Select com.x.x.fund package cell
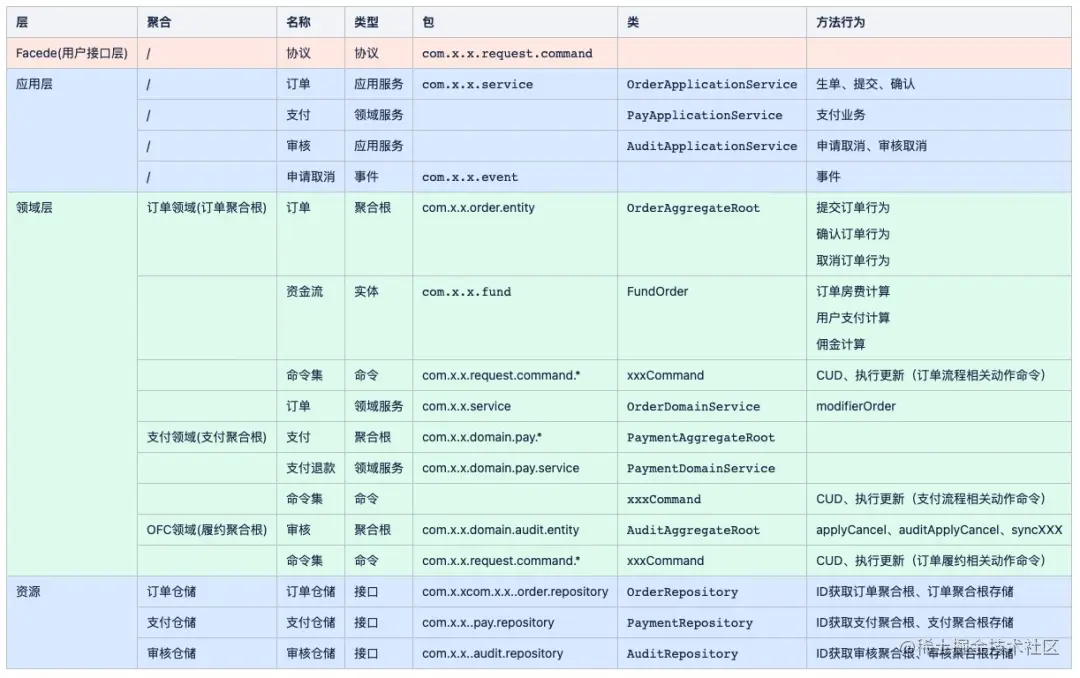The height and width of the screenshot is (678, 1080). tap(515, 318)
